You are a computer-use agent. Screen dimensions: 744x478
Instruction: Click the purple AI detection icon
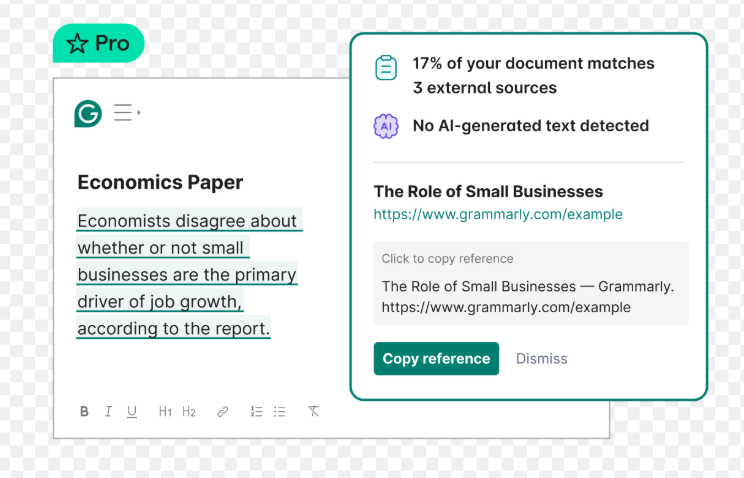click(x=386, y=126)
